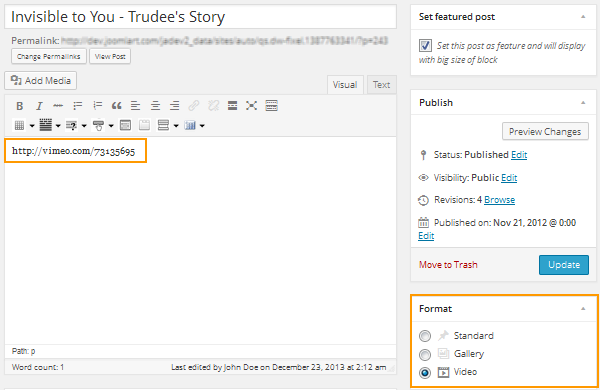Click the calendar icon by Published on
600x390 pixels.
(x=423, y=222)
